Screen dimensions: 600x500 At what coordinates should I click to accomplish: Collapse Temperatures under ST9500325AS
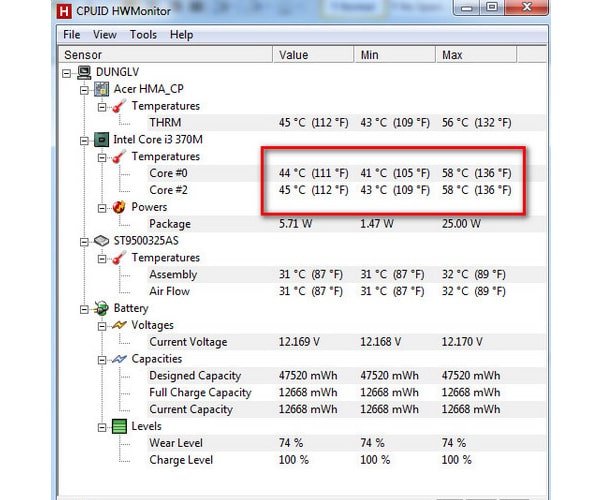(102, 259)
